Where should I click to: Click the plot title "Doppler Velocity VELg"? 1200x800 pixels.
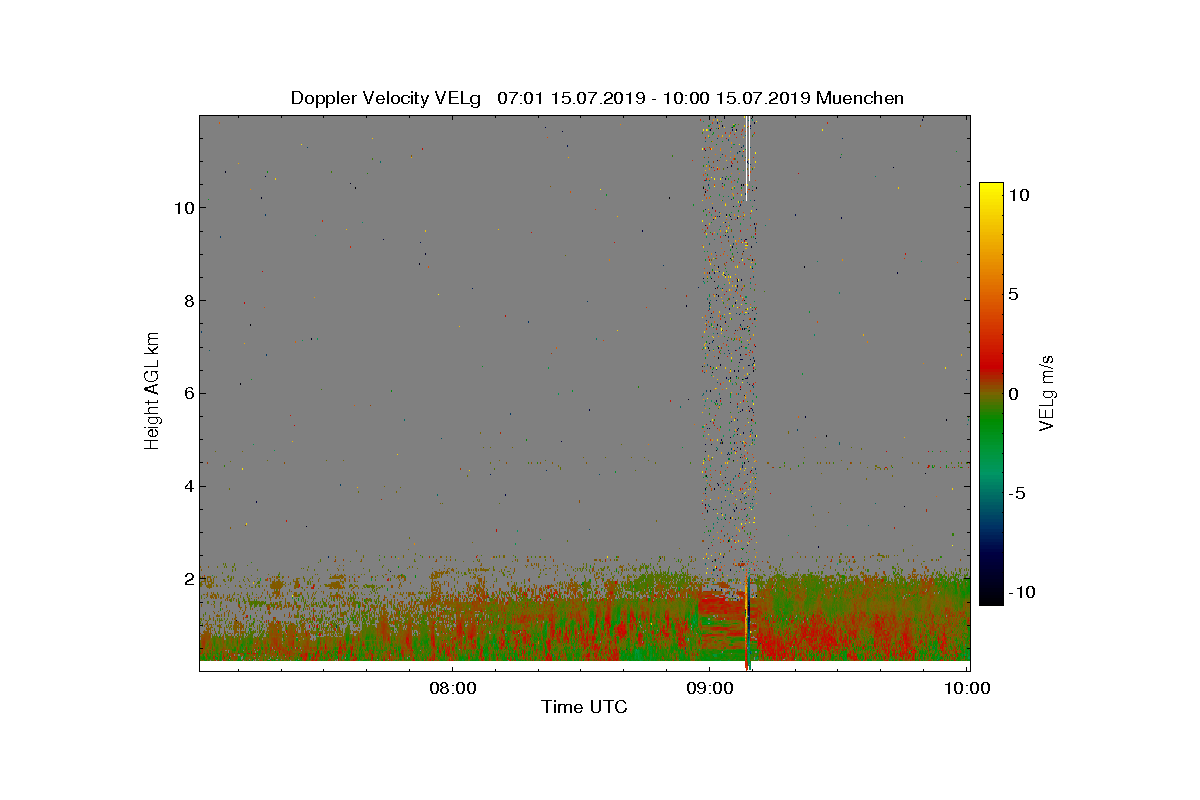click(x=386, y=98)
